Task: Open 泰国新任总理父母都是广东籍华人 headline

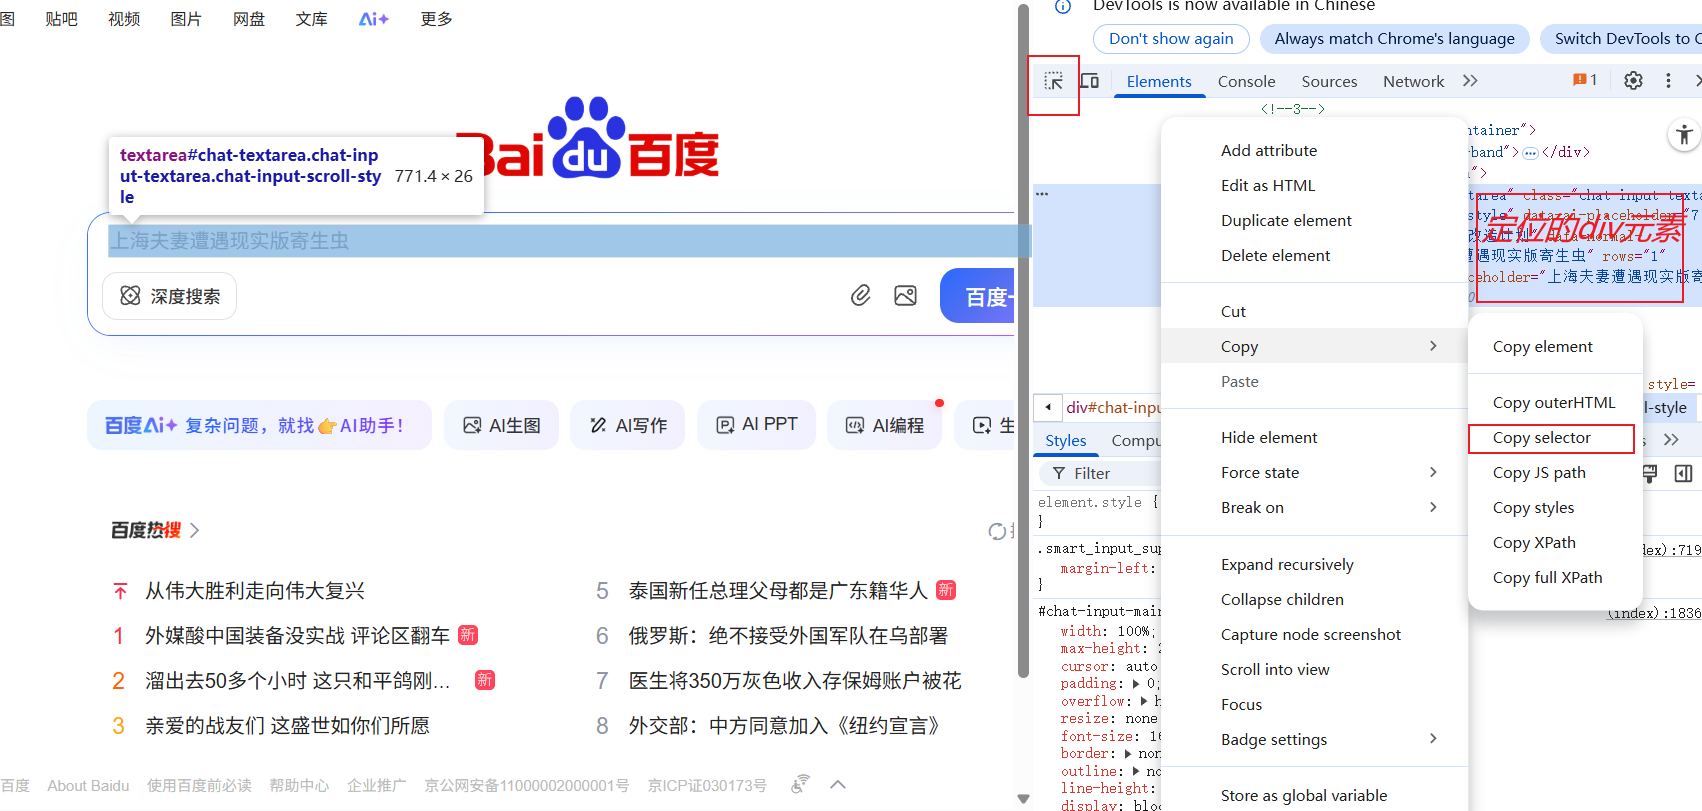Action: (x=778, y=591)
